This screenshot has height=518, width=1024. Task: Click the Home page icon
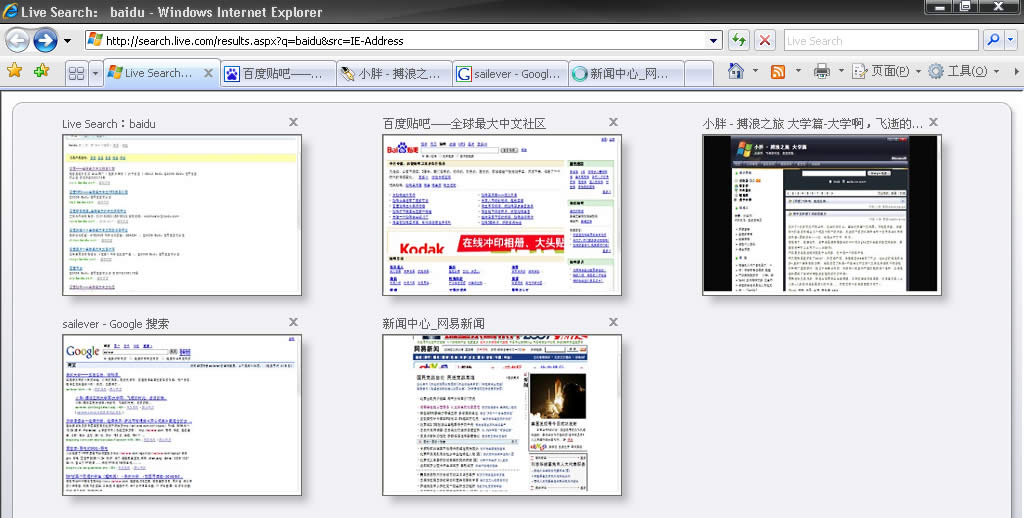click(736, 71)
